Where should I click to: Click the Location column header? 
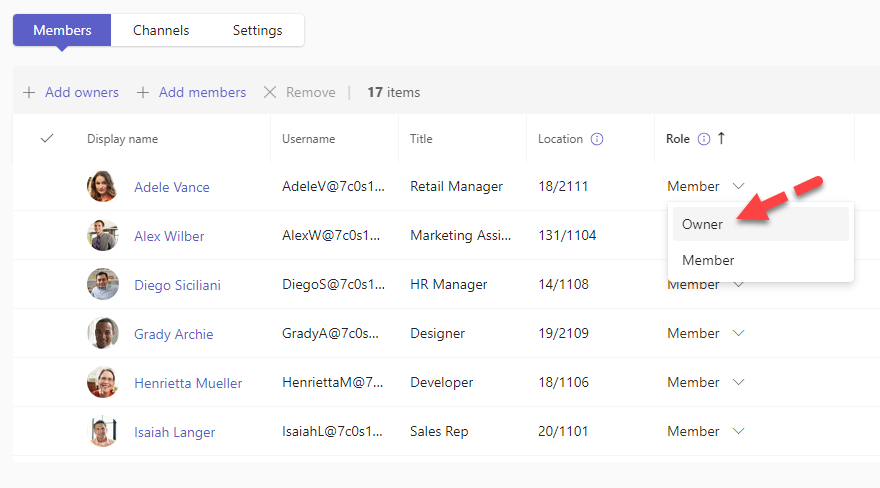[x=560, y=139]
